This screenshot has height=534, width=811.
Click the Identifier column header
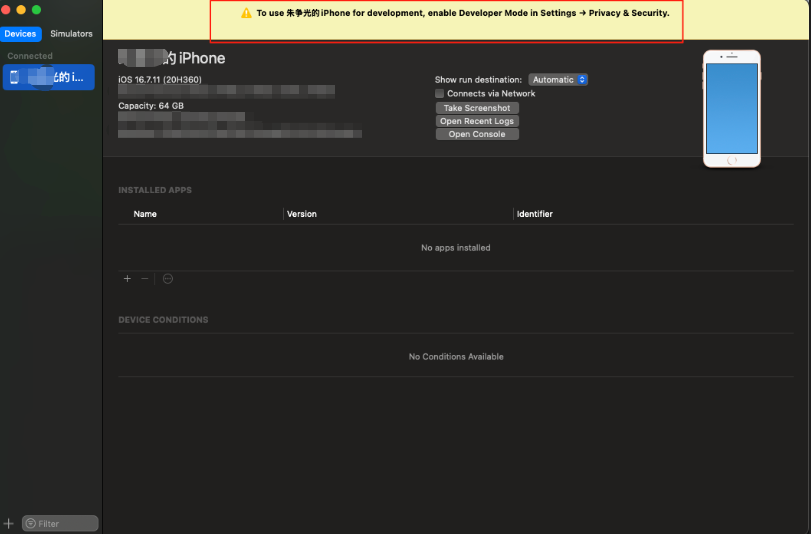pos(535,214)
